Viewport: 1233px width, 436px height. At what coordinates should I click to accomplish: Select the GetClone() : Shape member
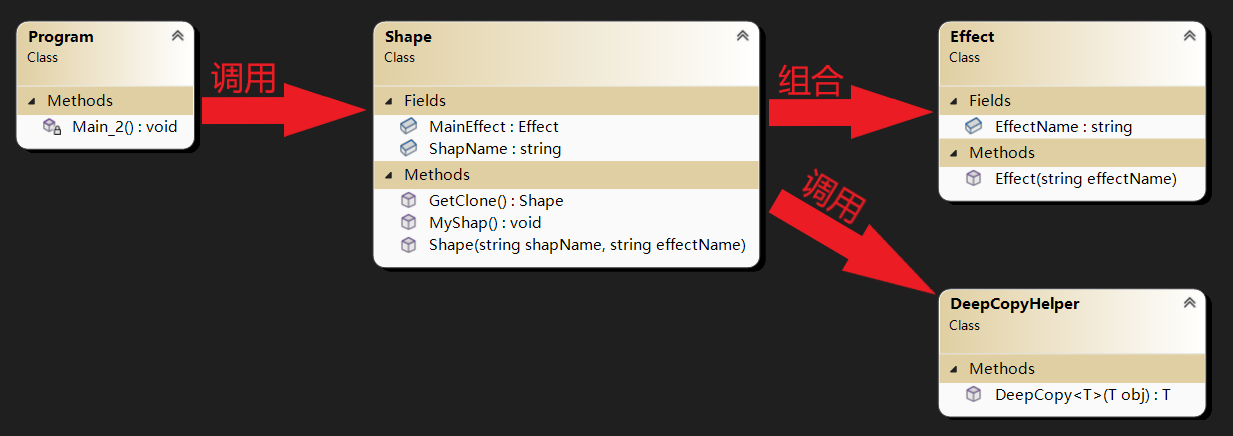496,201
